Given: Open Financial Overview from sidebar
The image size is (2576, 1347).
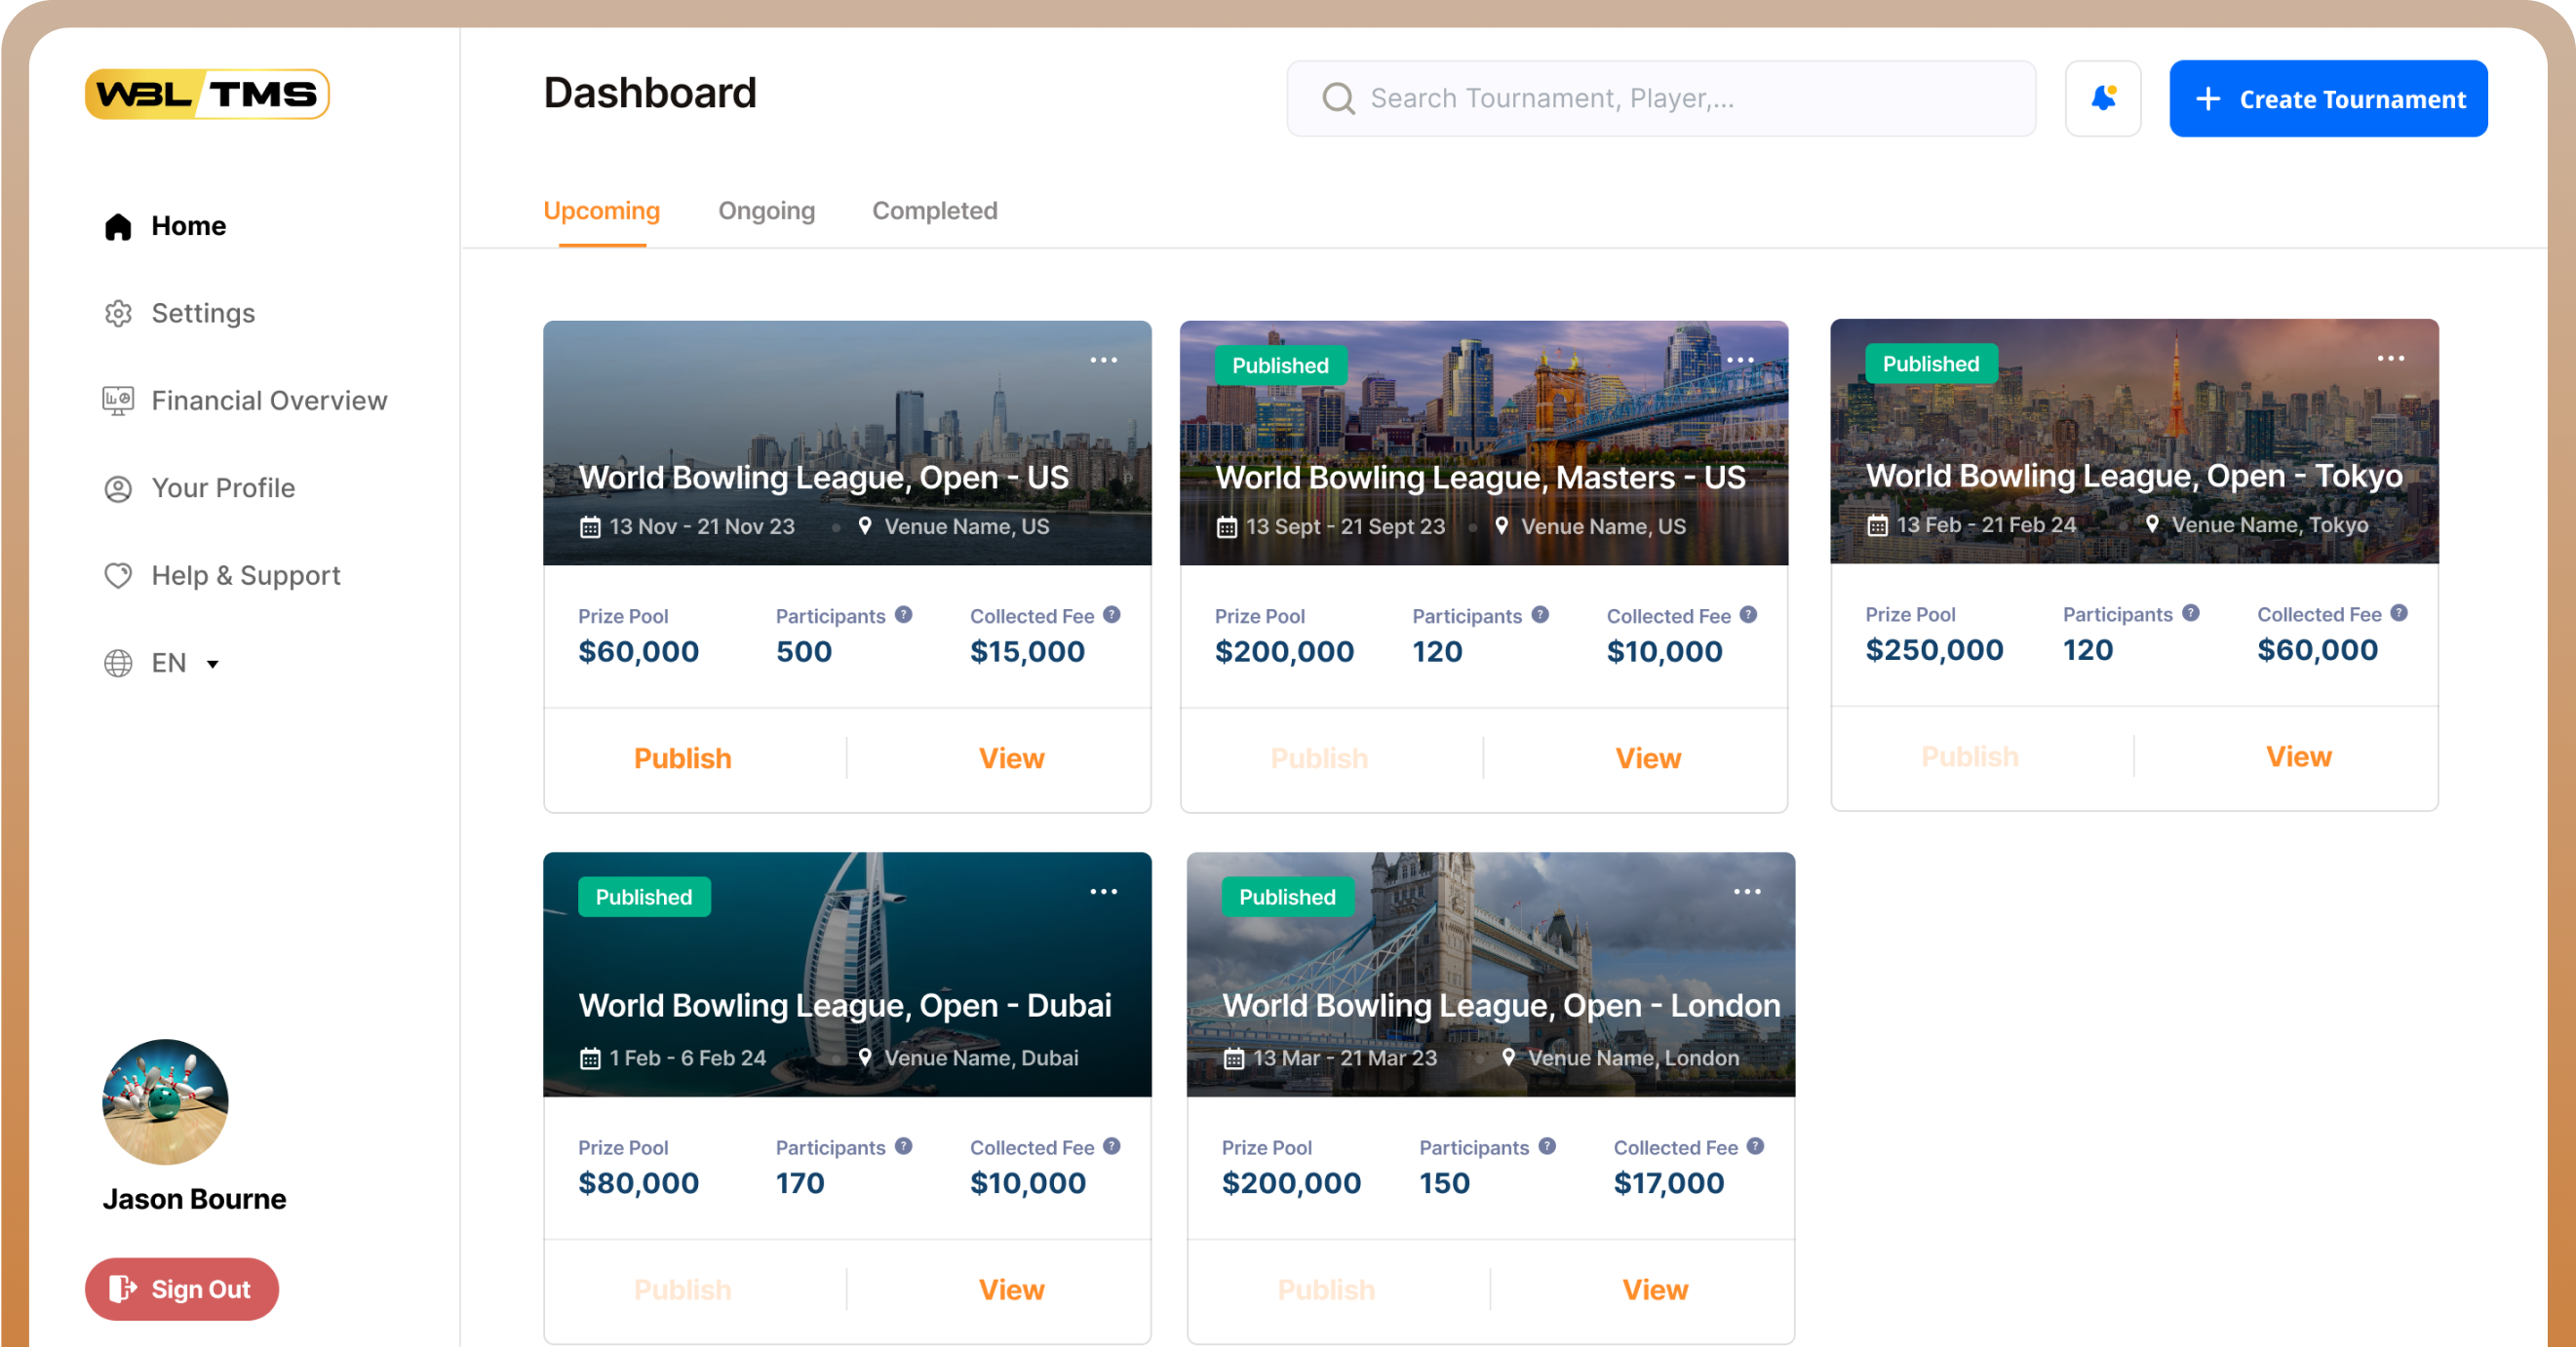Looking at the screenshot, I should pyautogui.click(x=268, y=400).
